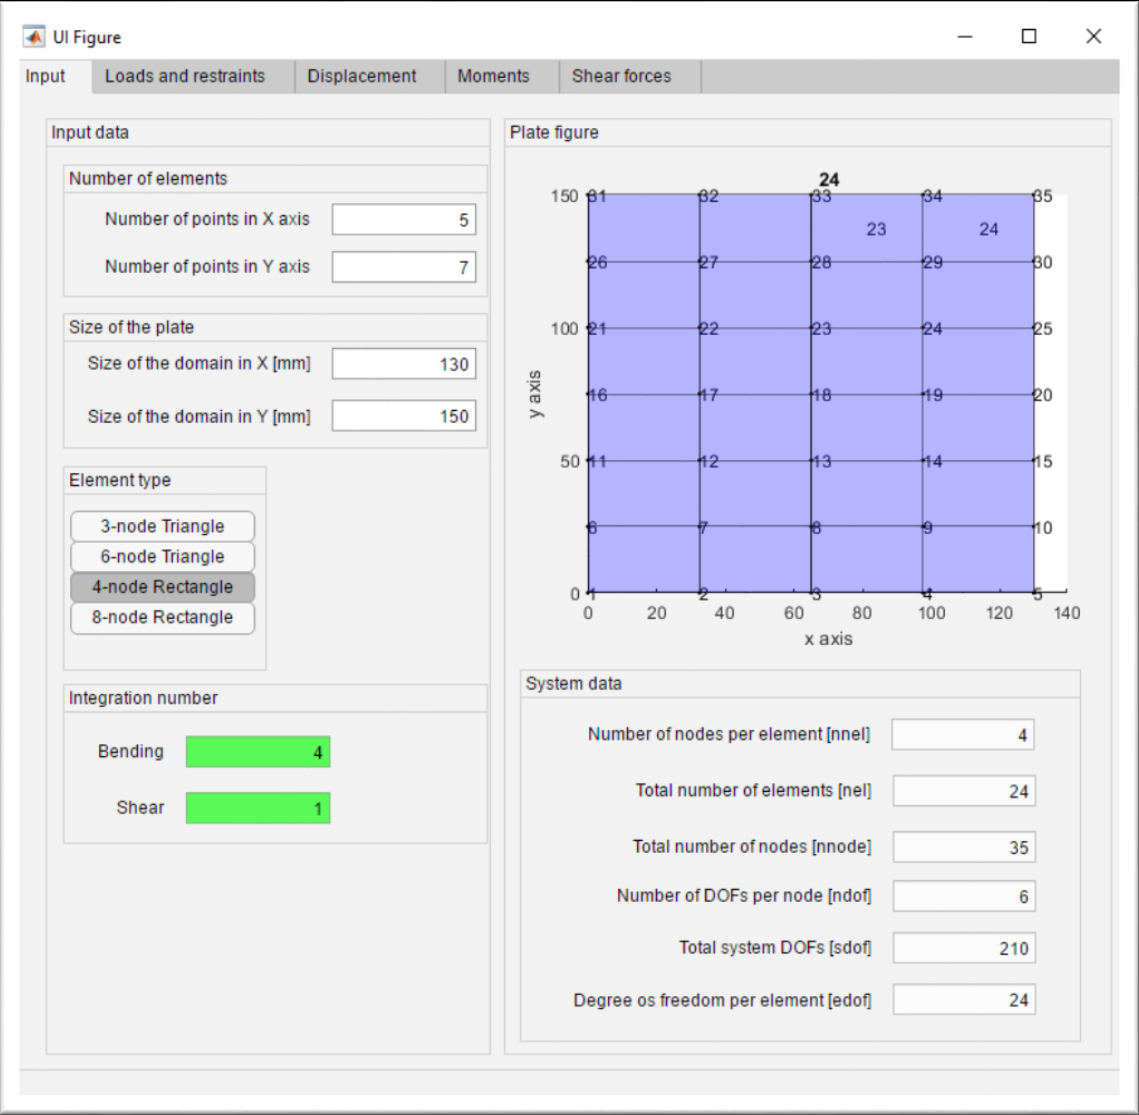Screen dimensions: 1139x1115
Task: Choose the 6-node Triangle element type
Action: click(162, 557)
